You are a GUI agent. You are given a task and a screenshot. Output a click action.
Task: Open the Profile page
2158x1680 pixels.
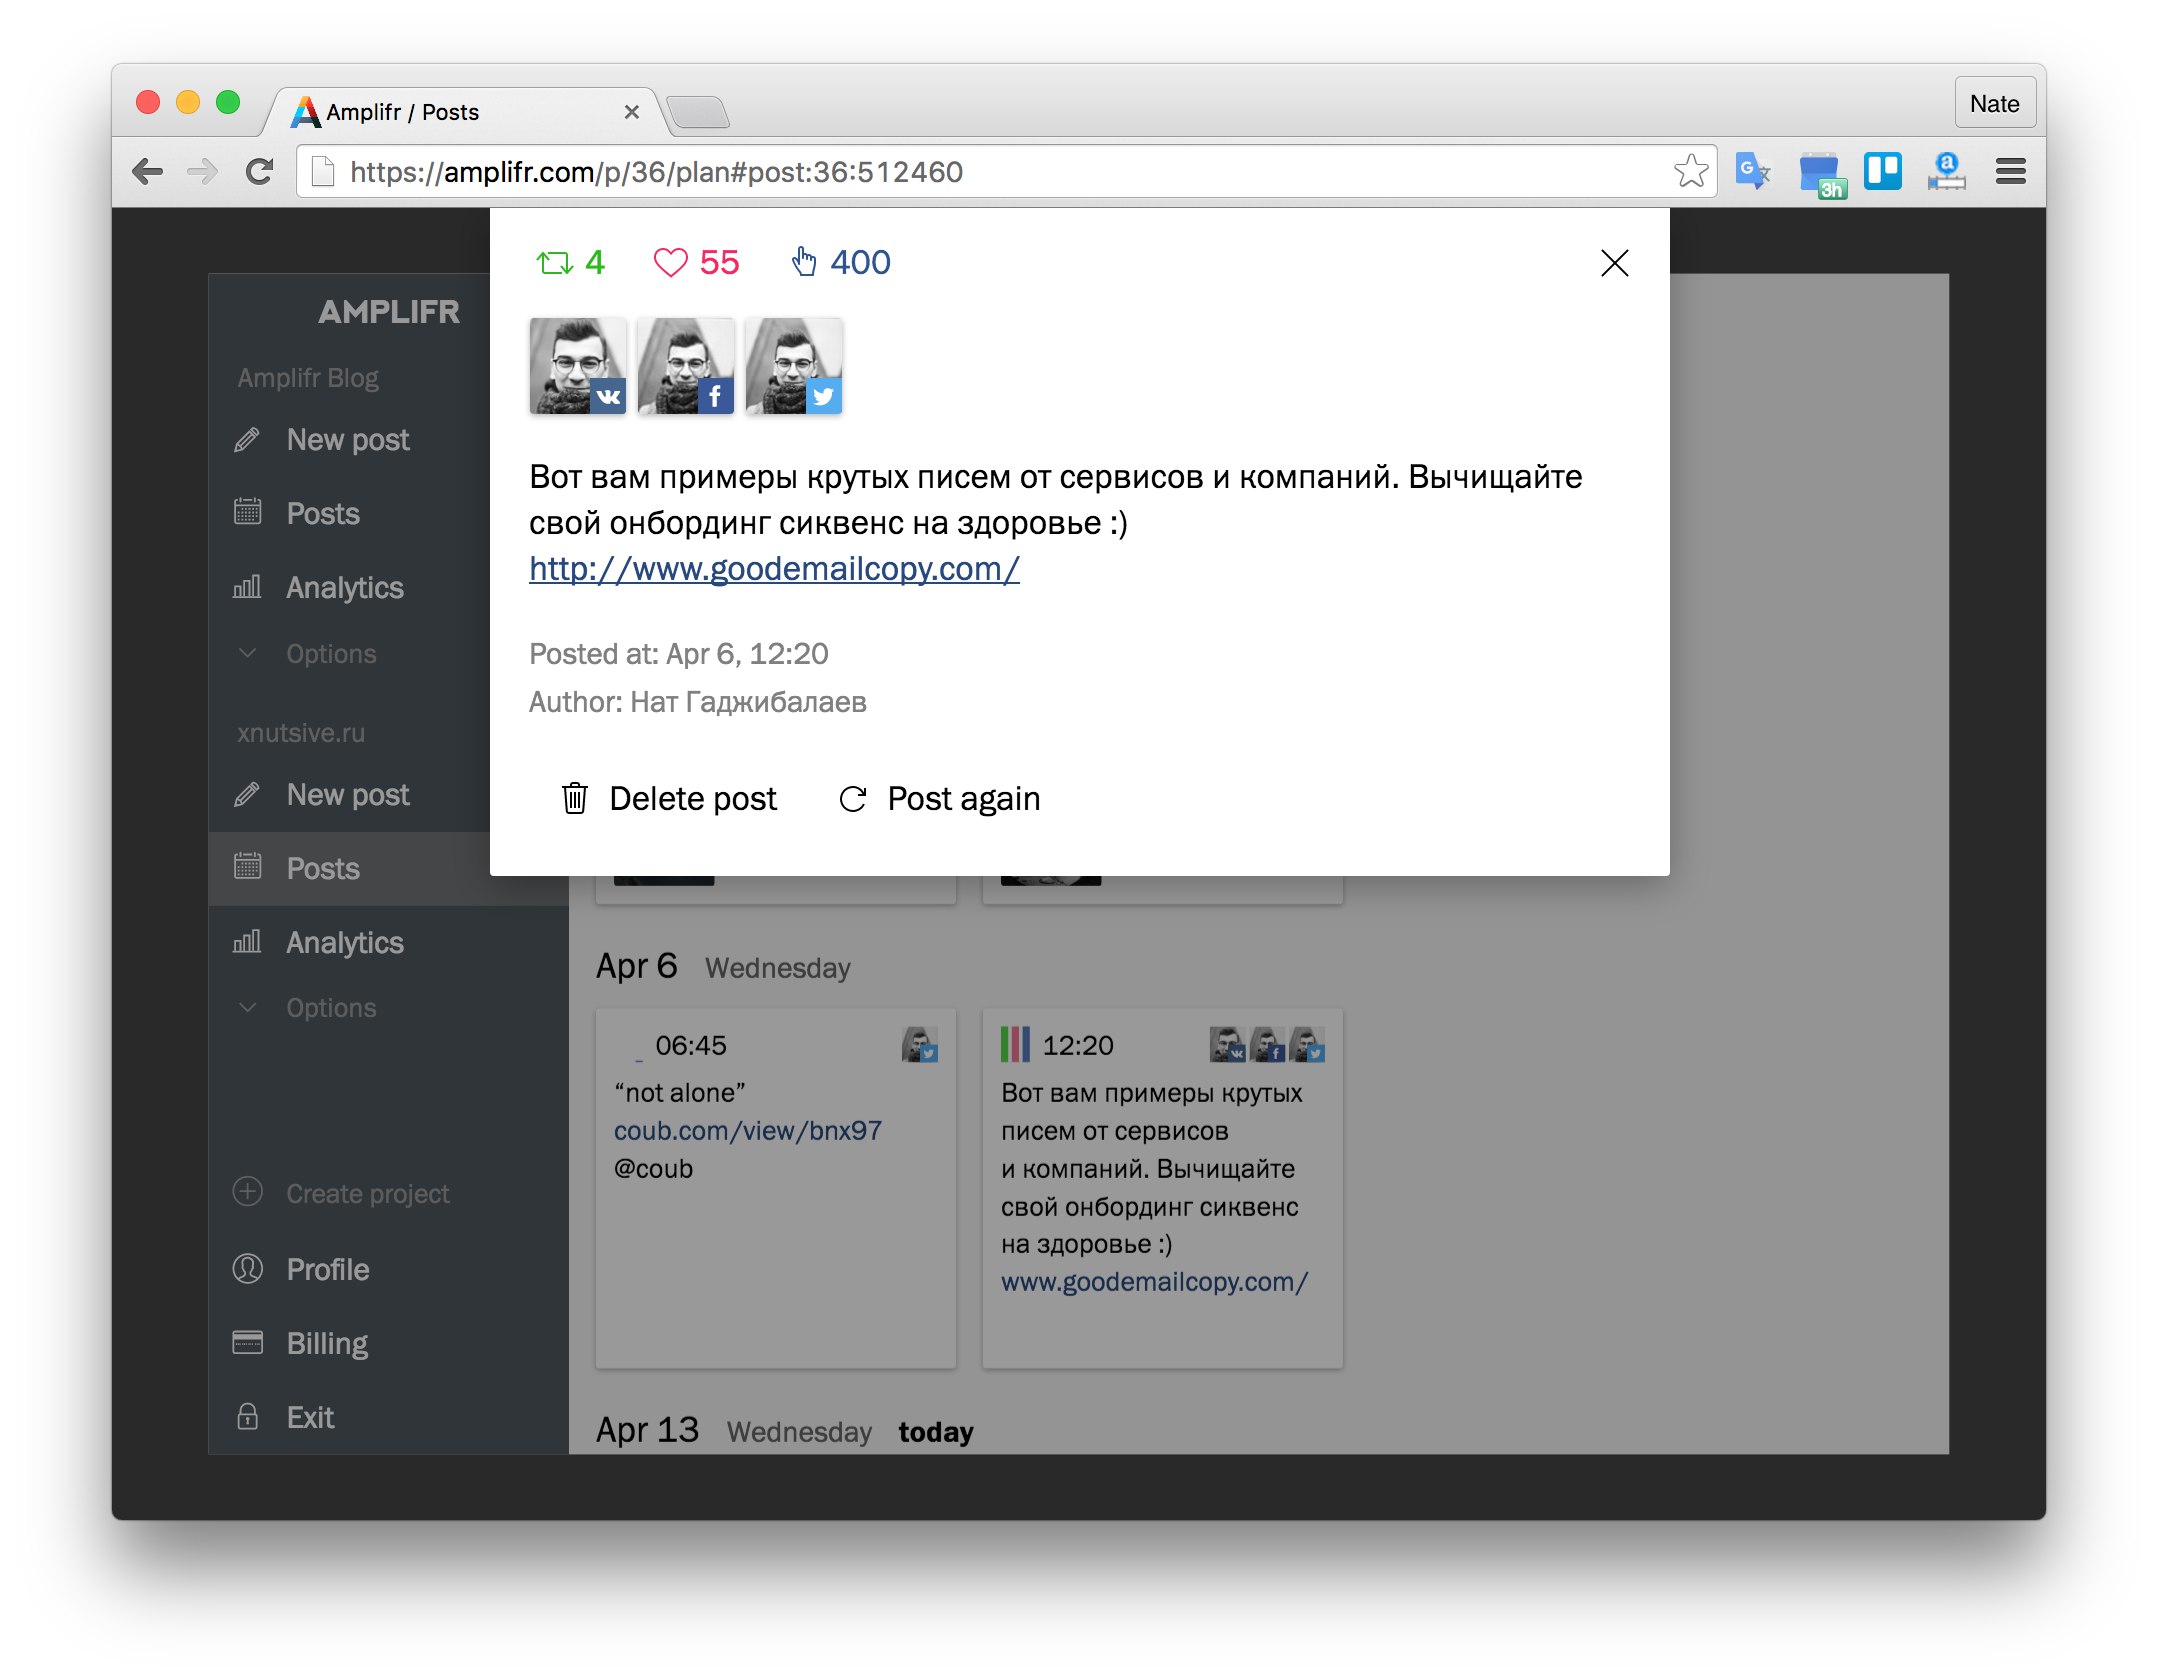point(301,1270)
